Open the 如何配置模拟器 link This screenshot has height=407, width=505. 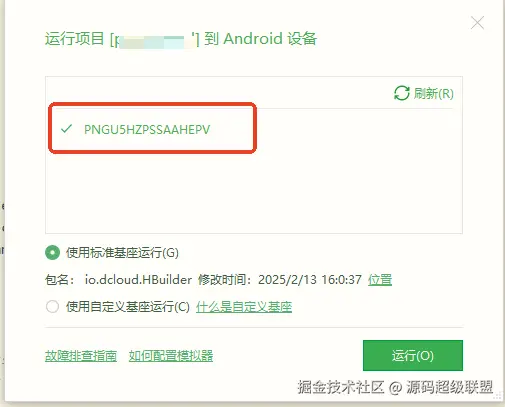point(171,356)
